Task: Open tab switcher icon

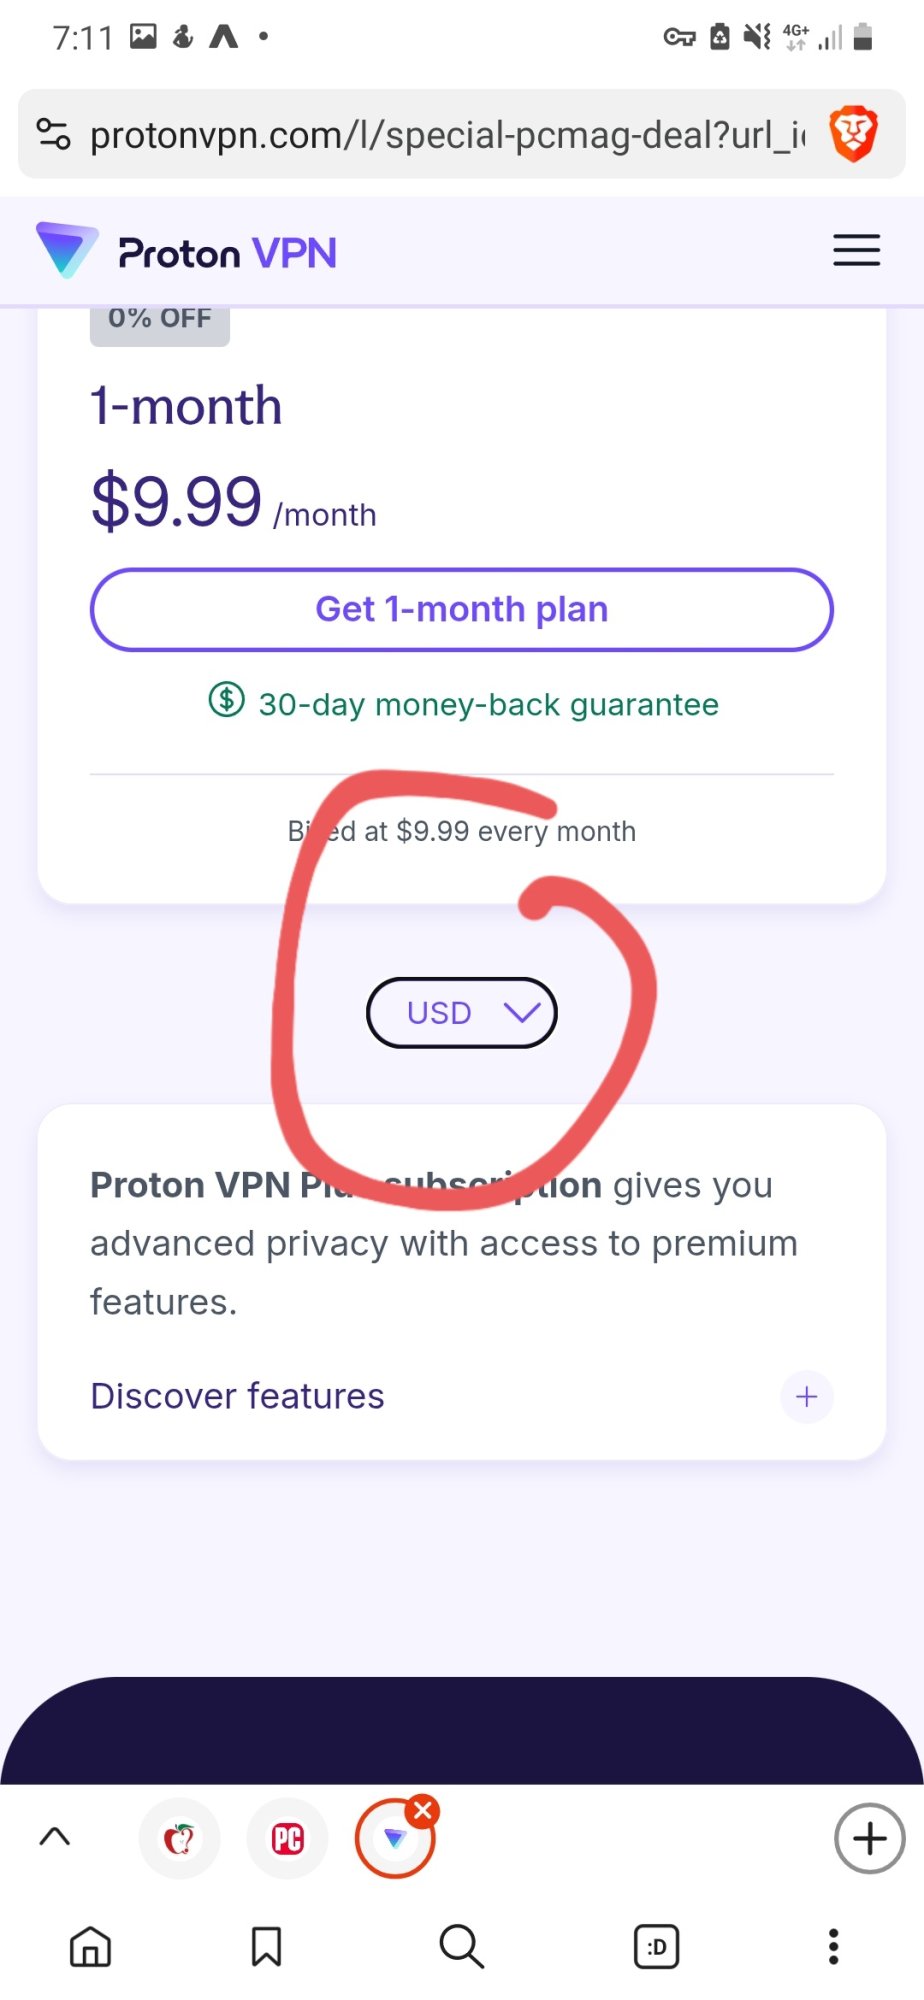Action: (656, 1946)
